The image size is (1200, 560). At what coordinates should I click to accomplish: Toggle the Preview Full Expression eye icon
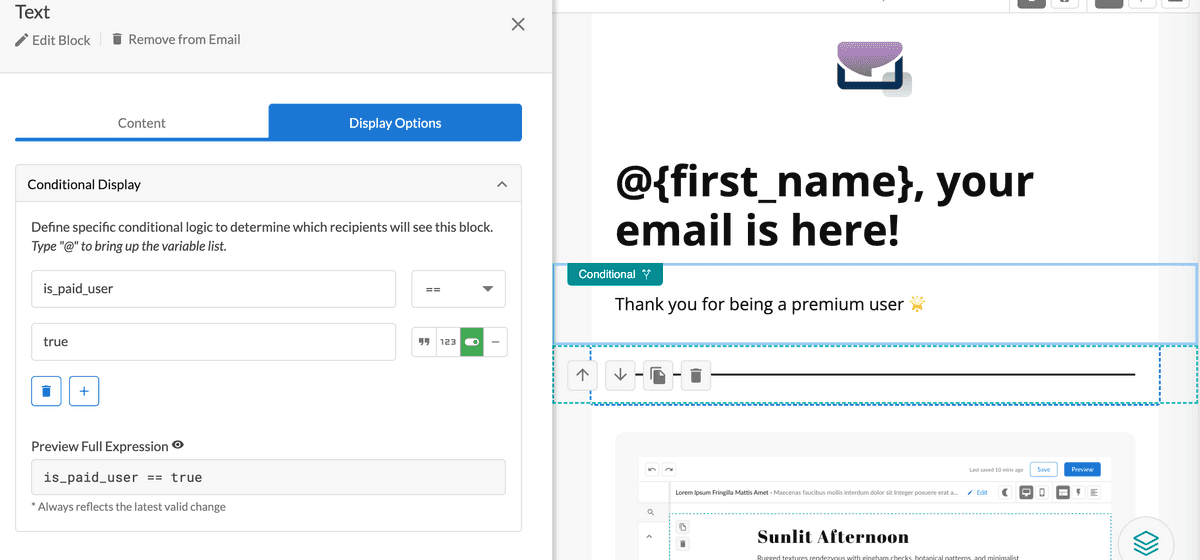tap(178, 445)
